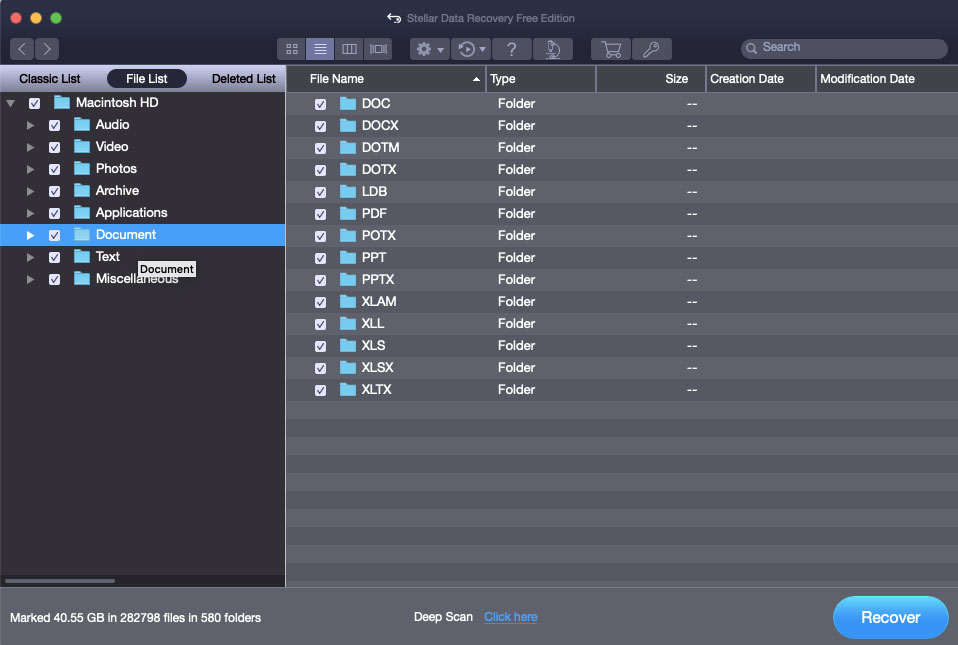Viewport: 958px width, 645px height.
Task: Open the resume recovery history menu
Action: [x=472, y=49]
